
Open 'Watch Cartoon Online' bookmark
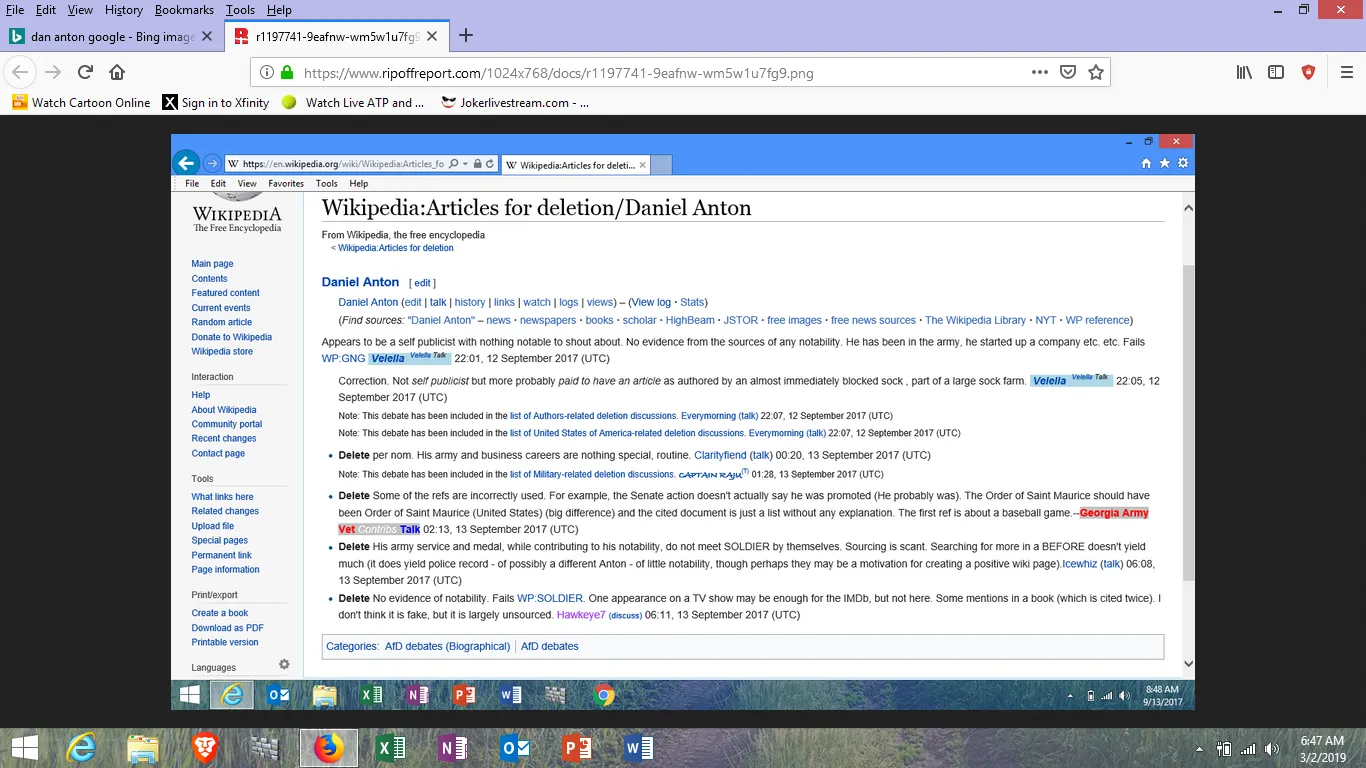(82, 102)
